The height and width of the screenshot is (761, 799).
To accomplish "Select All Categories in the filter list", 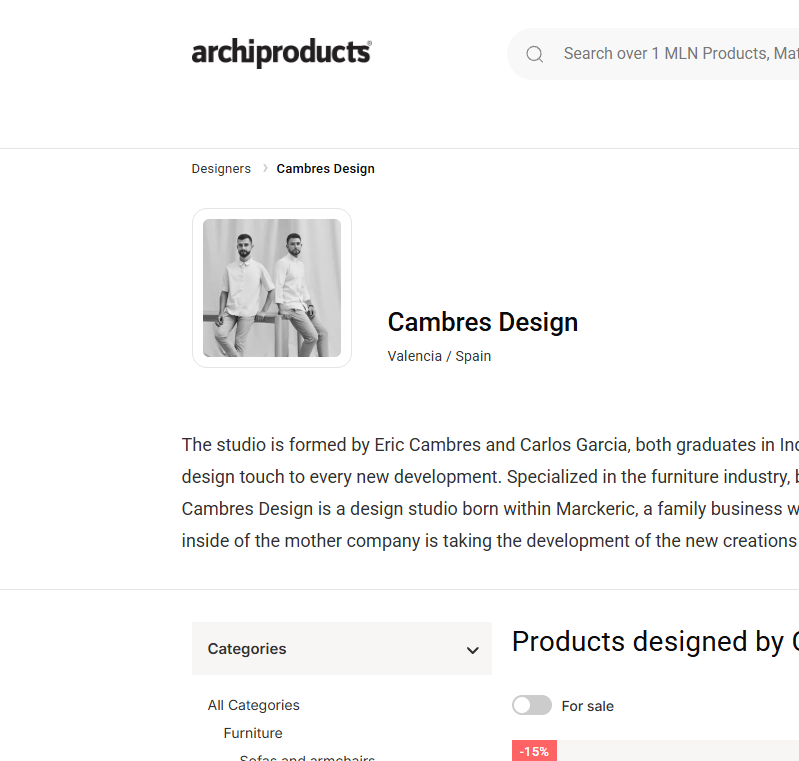I will (x=254, y=705).
